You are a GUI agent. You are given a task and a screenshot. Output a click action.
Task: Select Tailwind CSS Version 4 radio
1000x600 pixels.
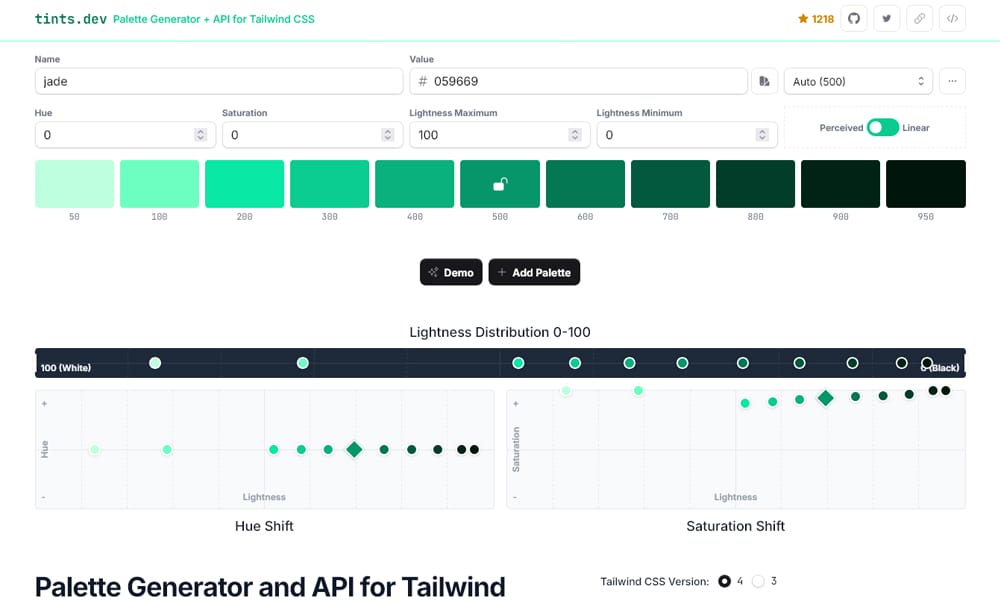725,581
